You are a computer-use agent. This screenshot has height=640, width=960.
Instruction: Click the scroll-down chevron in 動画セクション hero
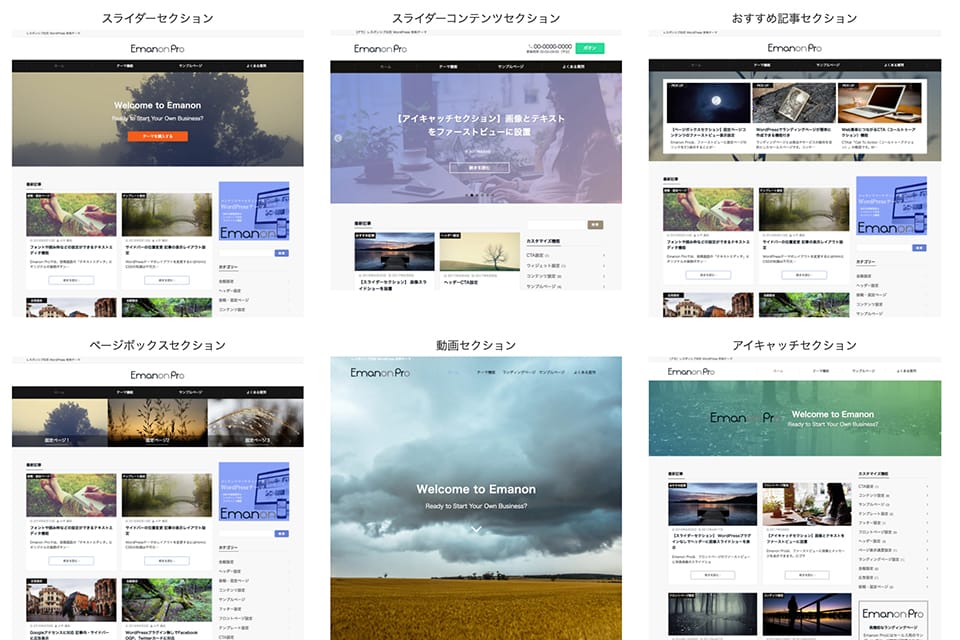point(476,529)
